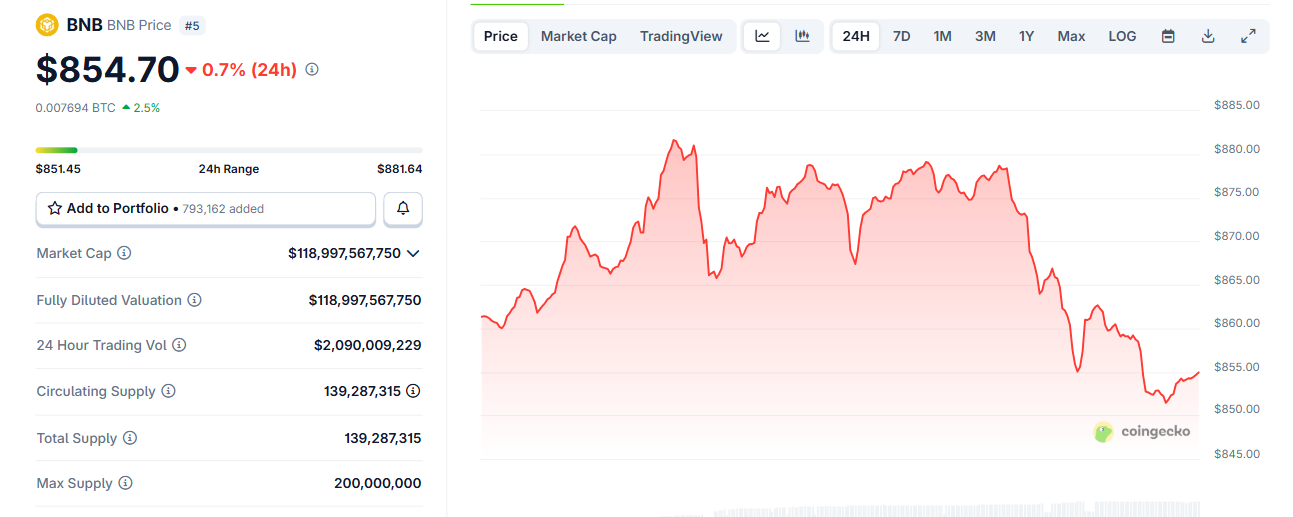This screenshot has width=1293, height=517.
Task: Click the price alert bell icon
Action: 403,208
